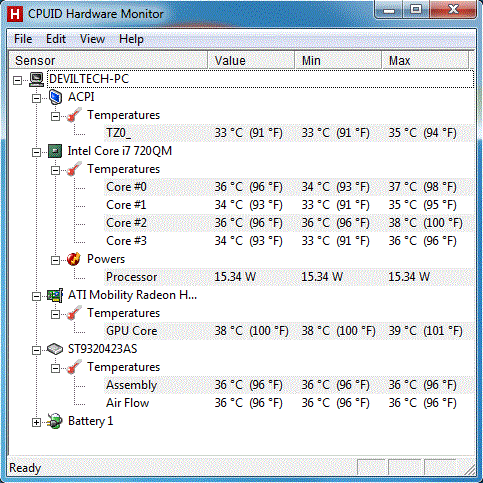483x483 pixels.
Task: Collapse the ATI Mobility Radeon node
Action: pyautogui.click(x=36, y=296)
